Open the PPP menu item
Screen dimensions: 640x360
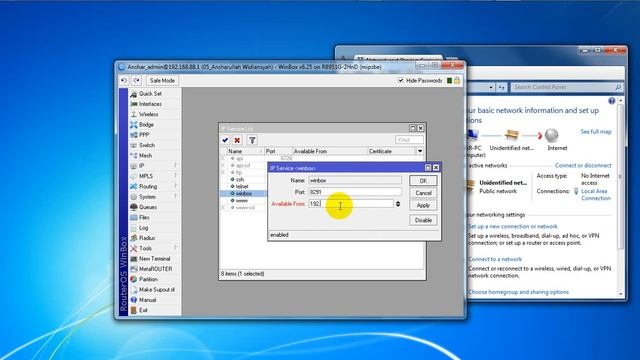pos(144,135)
